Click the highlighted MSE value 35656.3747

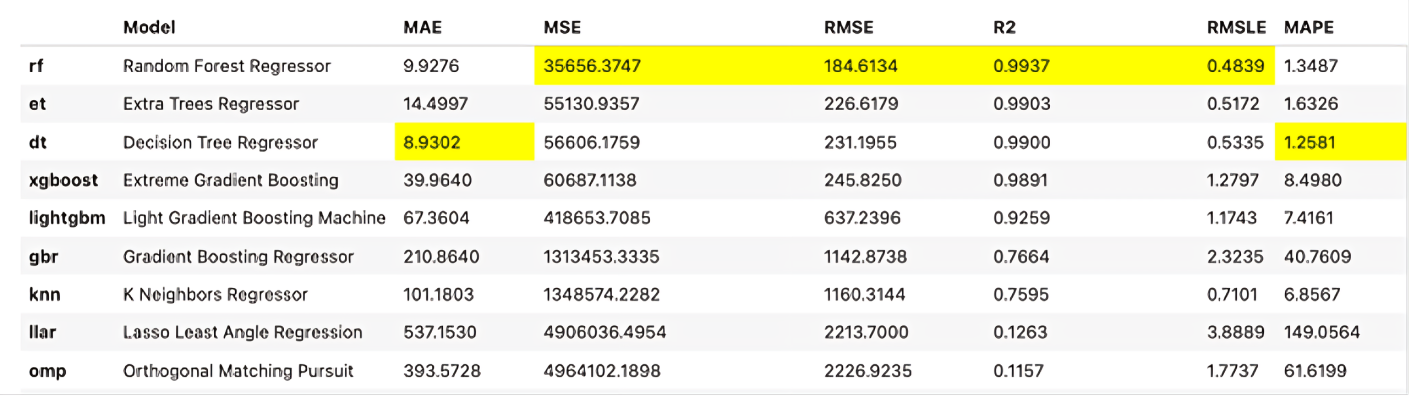592,66
